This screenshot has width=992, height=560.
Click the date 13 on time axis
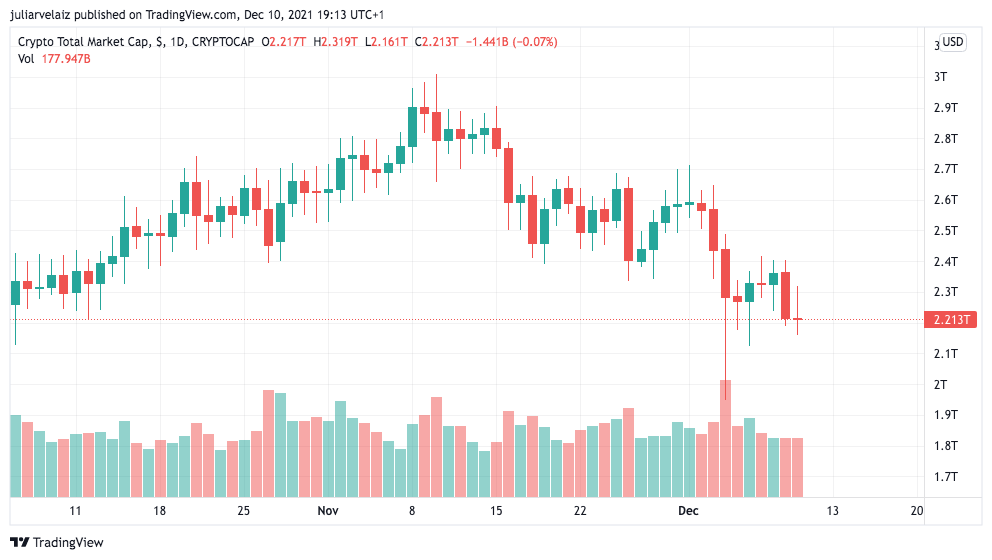[832, 511]
